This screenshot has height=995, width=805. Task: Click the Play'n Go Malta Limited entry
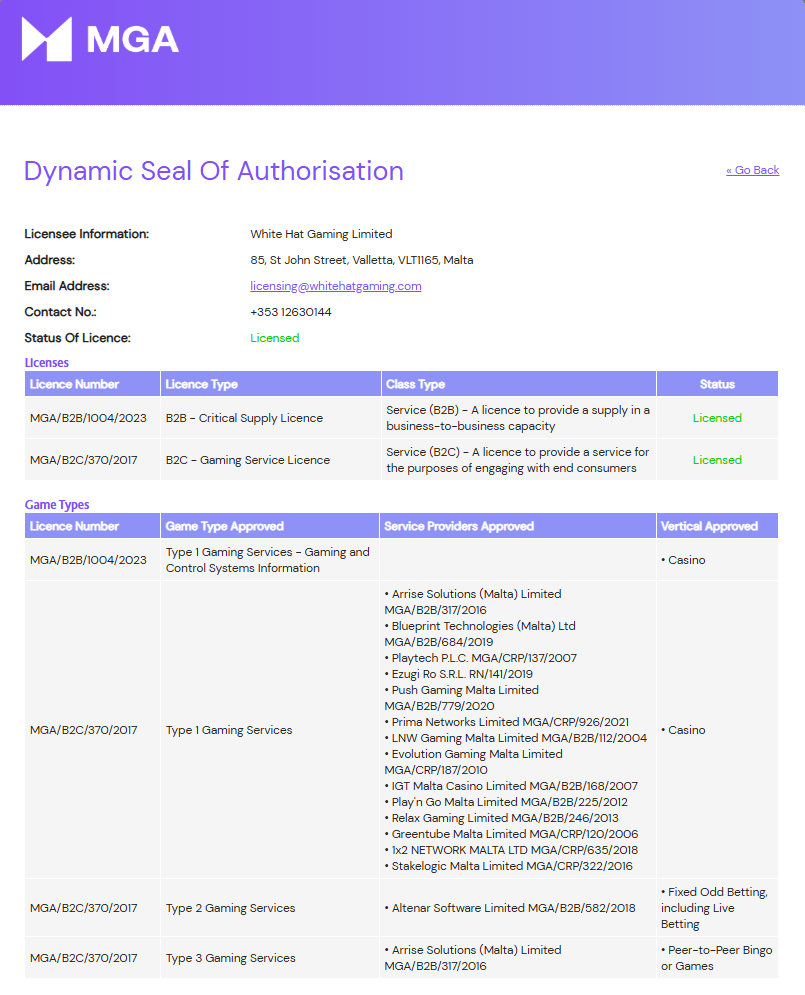506,802
